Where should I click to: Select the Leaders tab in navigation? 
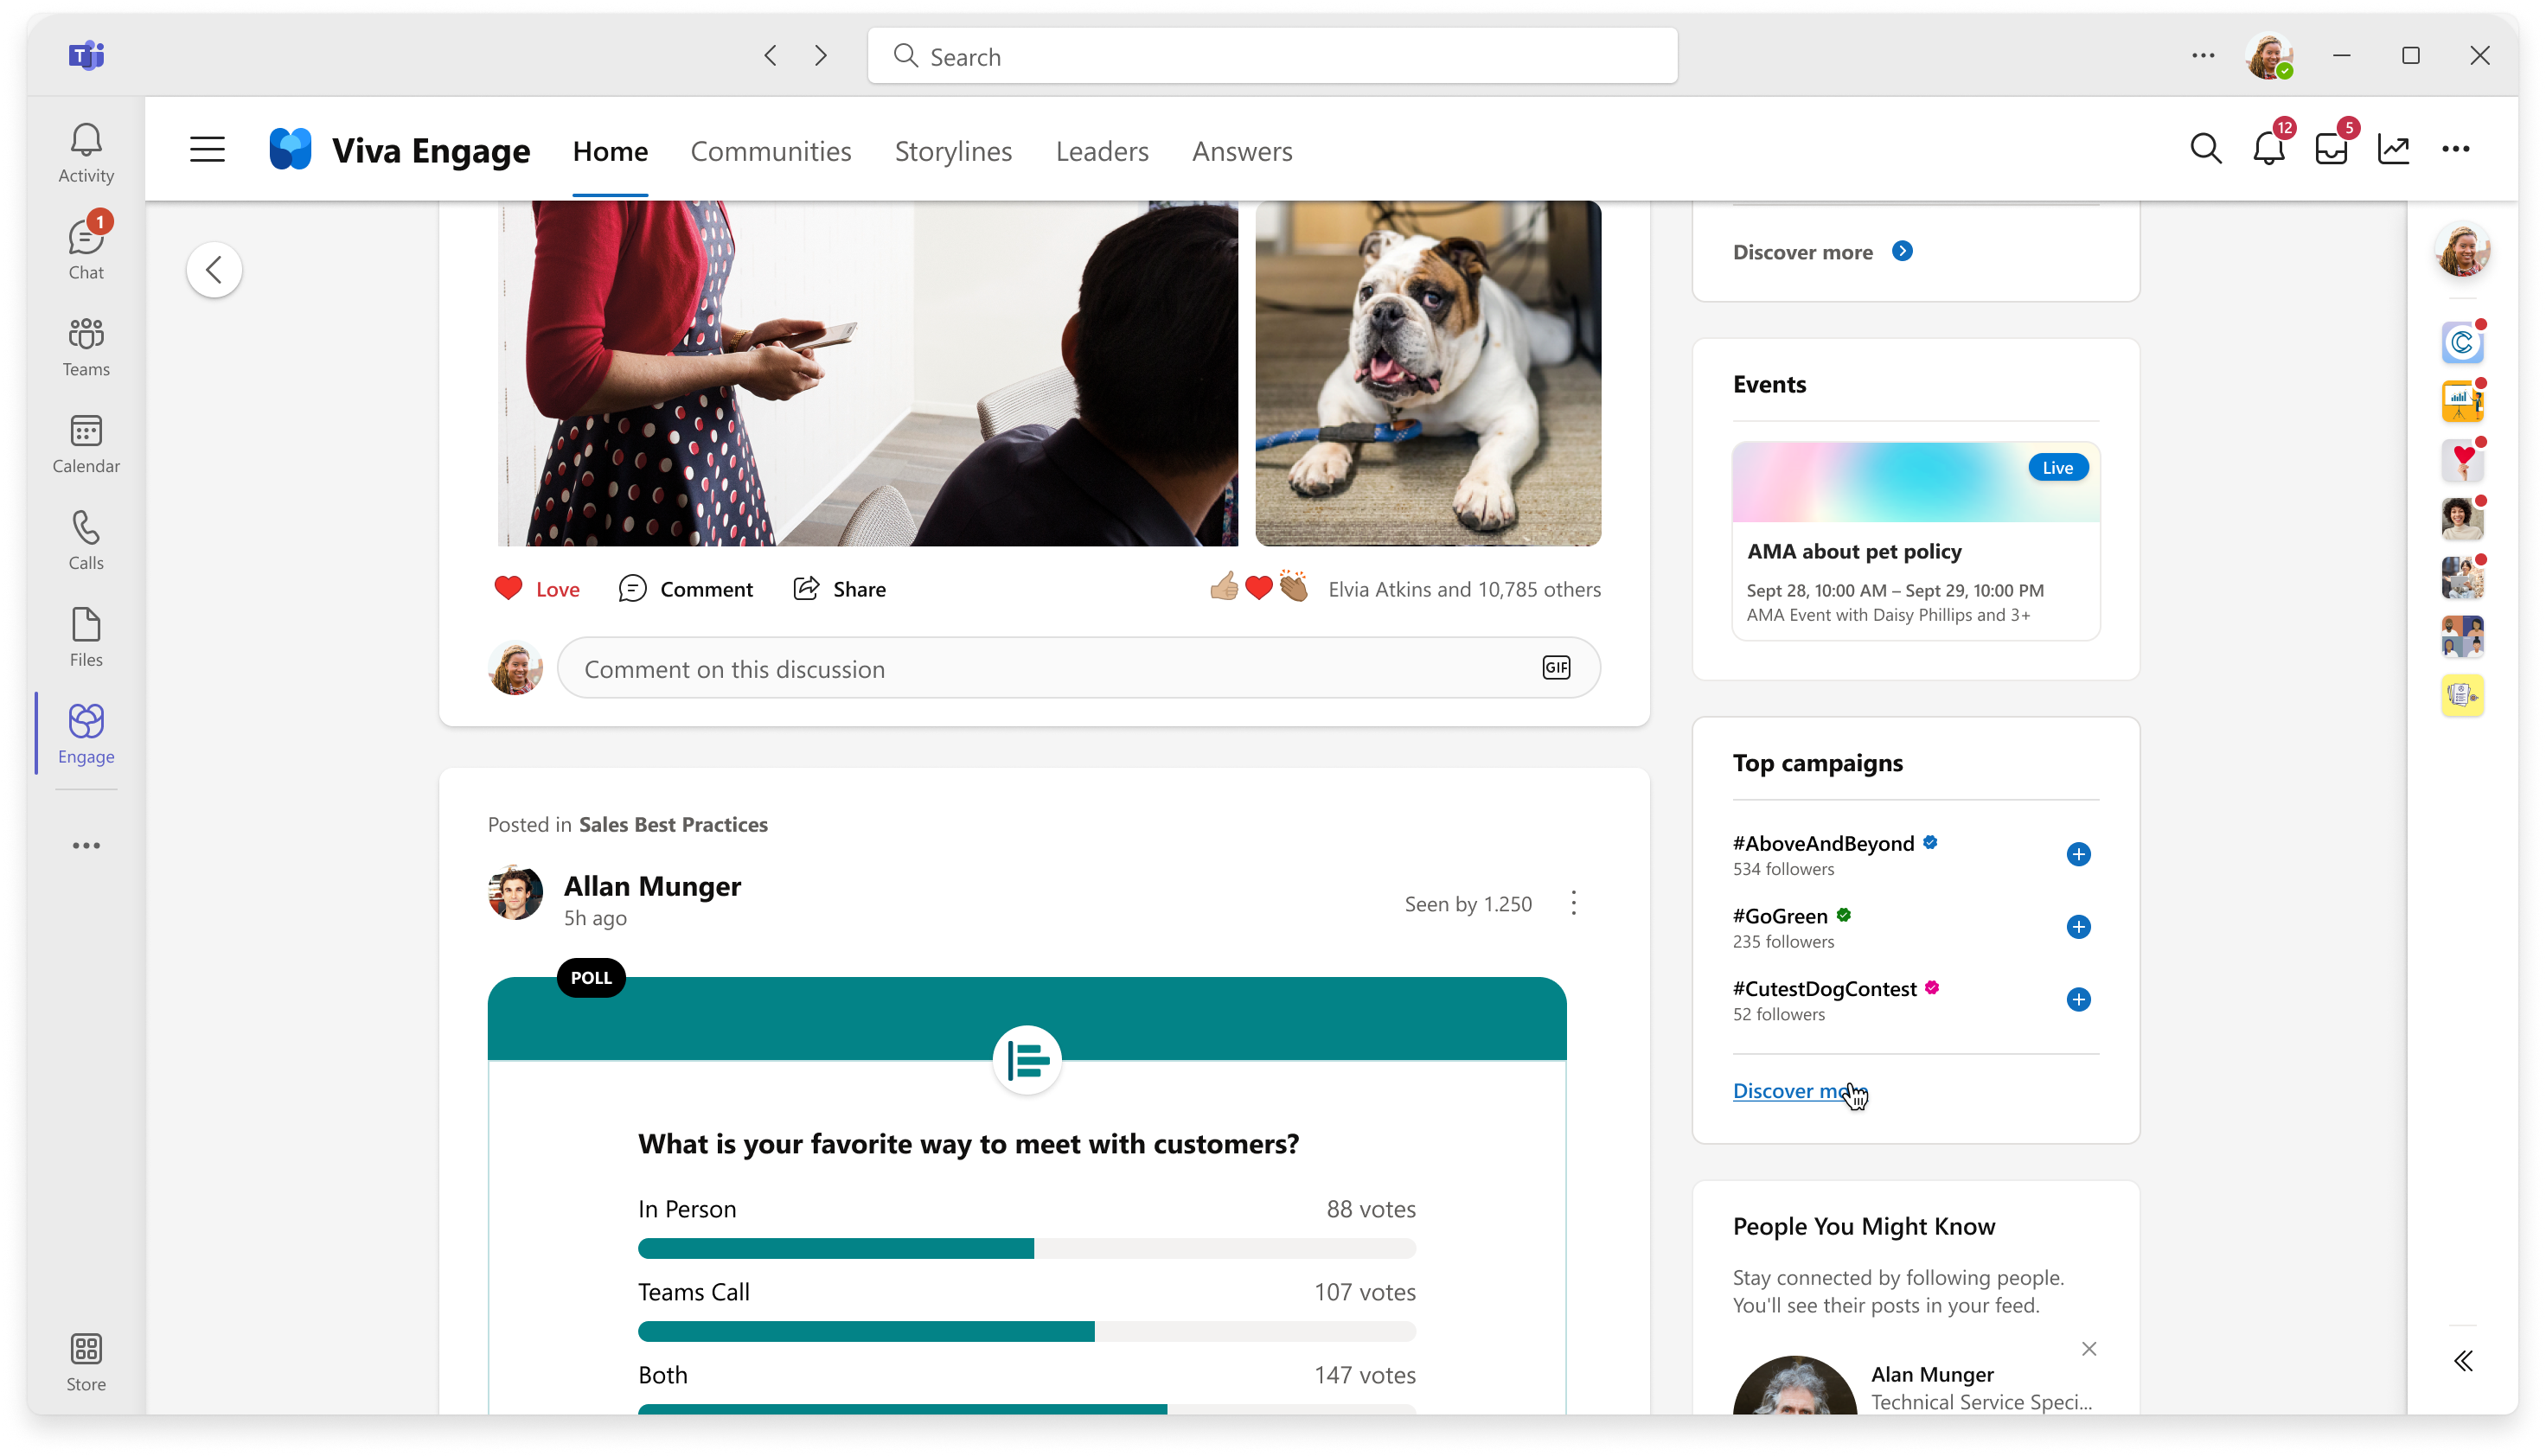click(1102, 150)
